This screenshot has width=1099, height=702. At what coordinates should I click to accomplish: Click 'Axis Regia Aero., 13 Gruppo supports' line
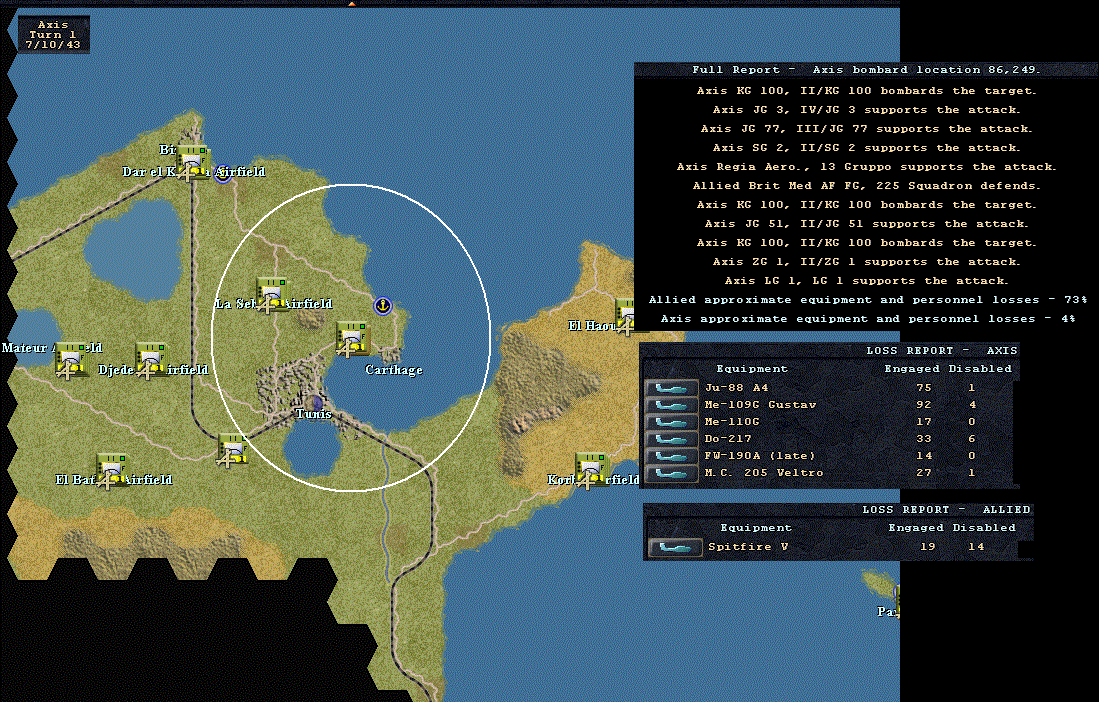866,167
